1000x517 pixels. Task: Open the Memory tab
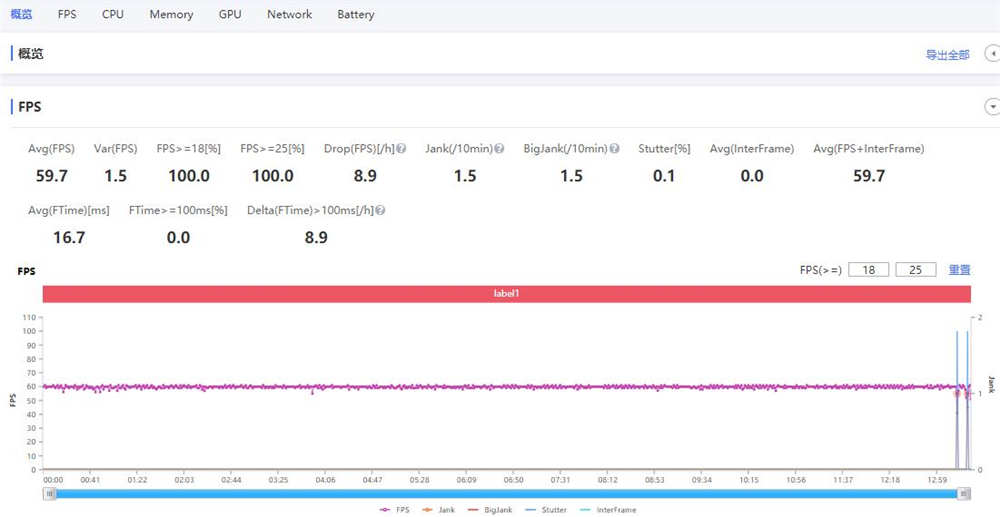[172, 14]
